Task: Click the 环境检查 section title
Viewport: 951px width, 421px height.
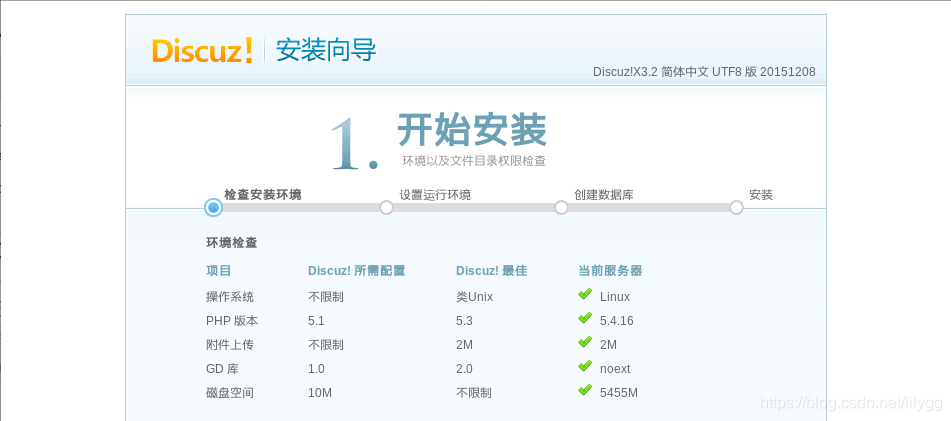Action: [232, 243]
